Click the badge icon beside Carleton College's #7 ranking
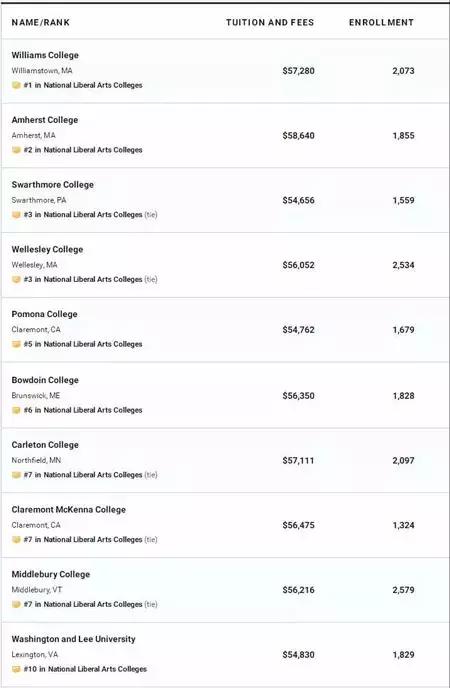450x688 pixels. click(x=16, y=475)
